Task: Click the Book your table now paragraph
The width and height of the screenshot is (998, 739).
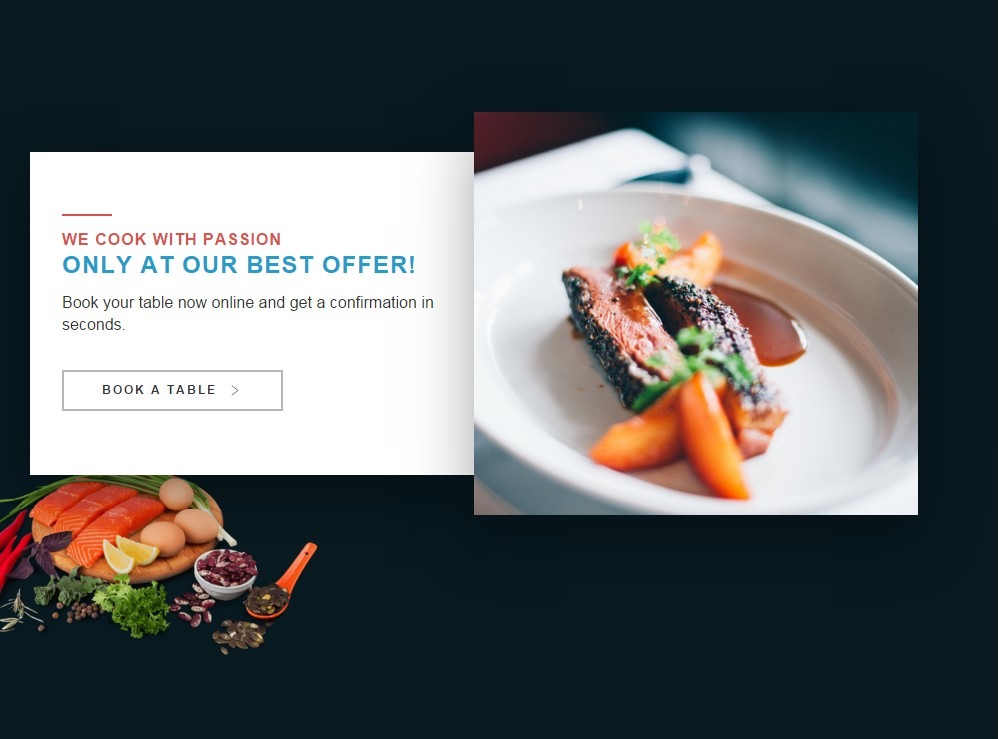Action: click(x=248, y=313)
